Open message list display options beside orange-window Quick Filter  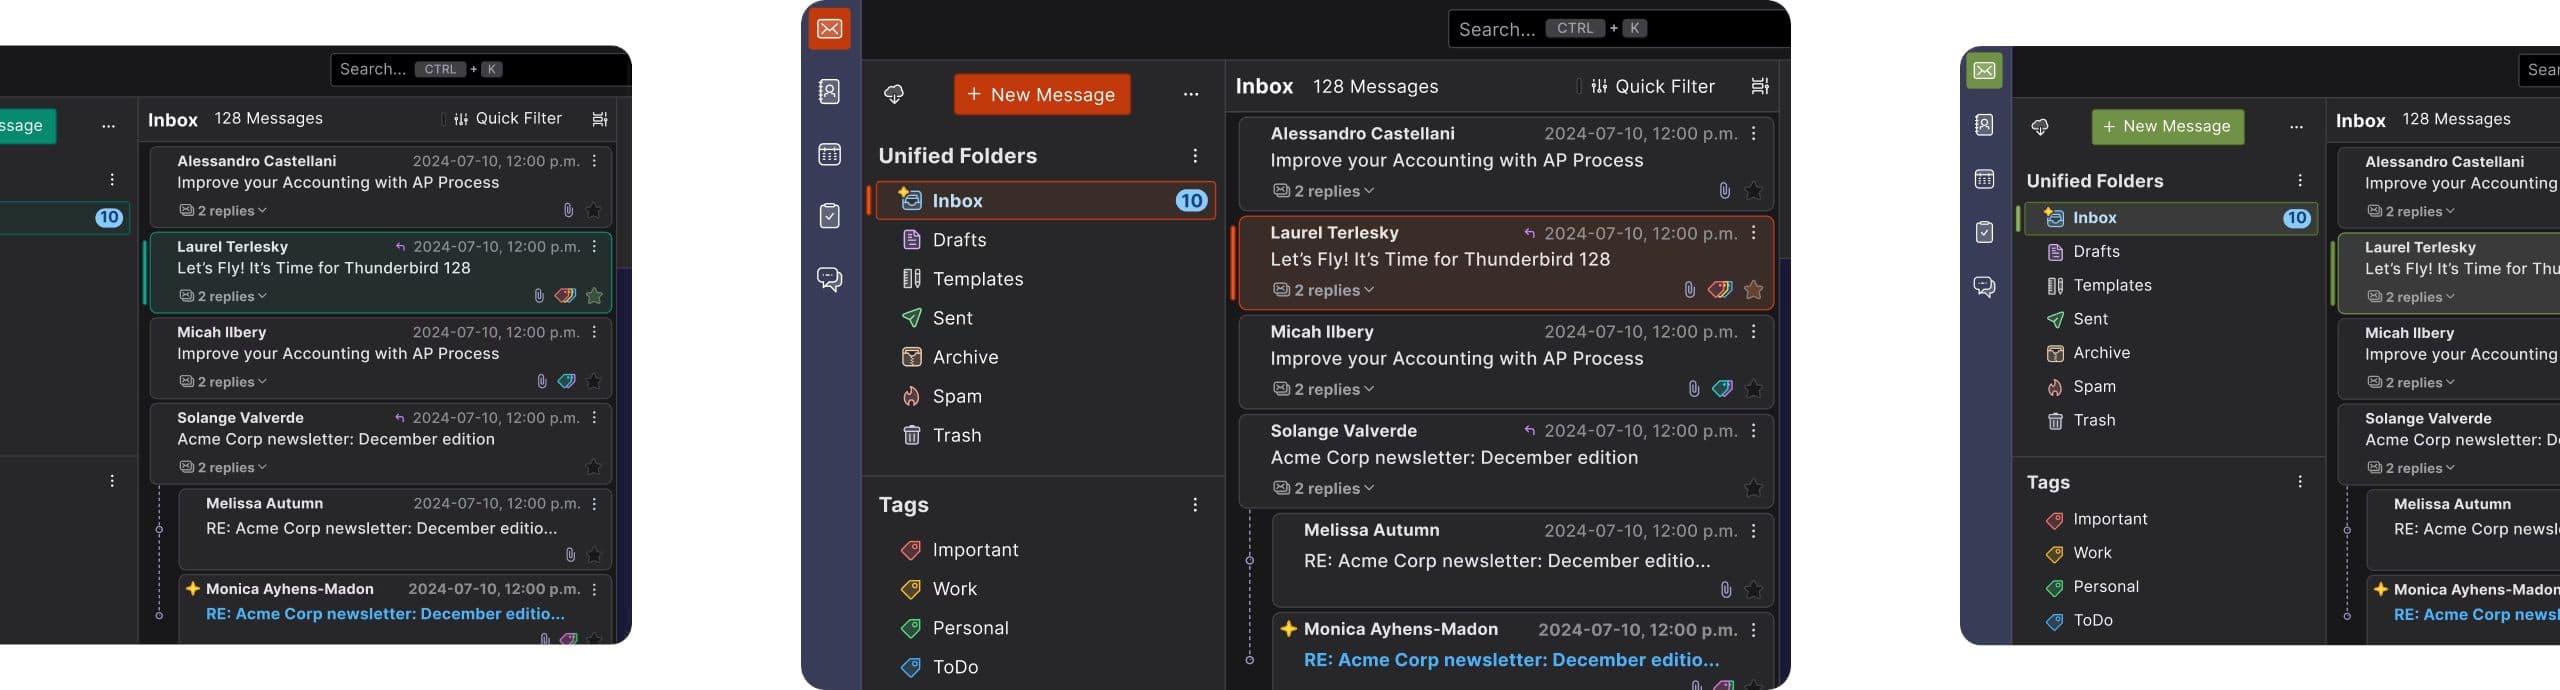[x=1759, y=87]
